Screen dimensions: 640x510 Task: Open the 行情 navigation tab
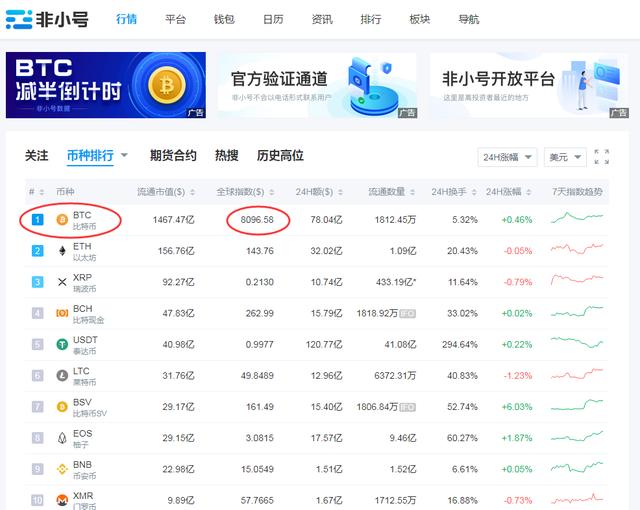126,19
